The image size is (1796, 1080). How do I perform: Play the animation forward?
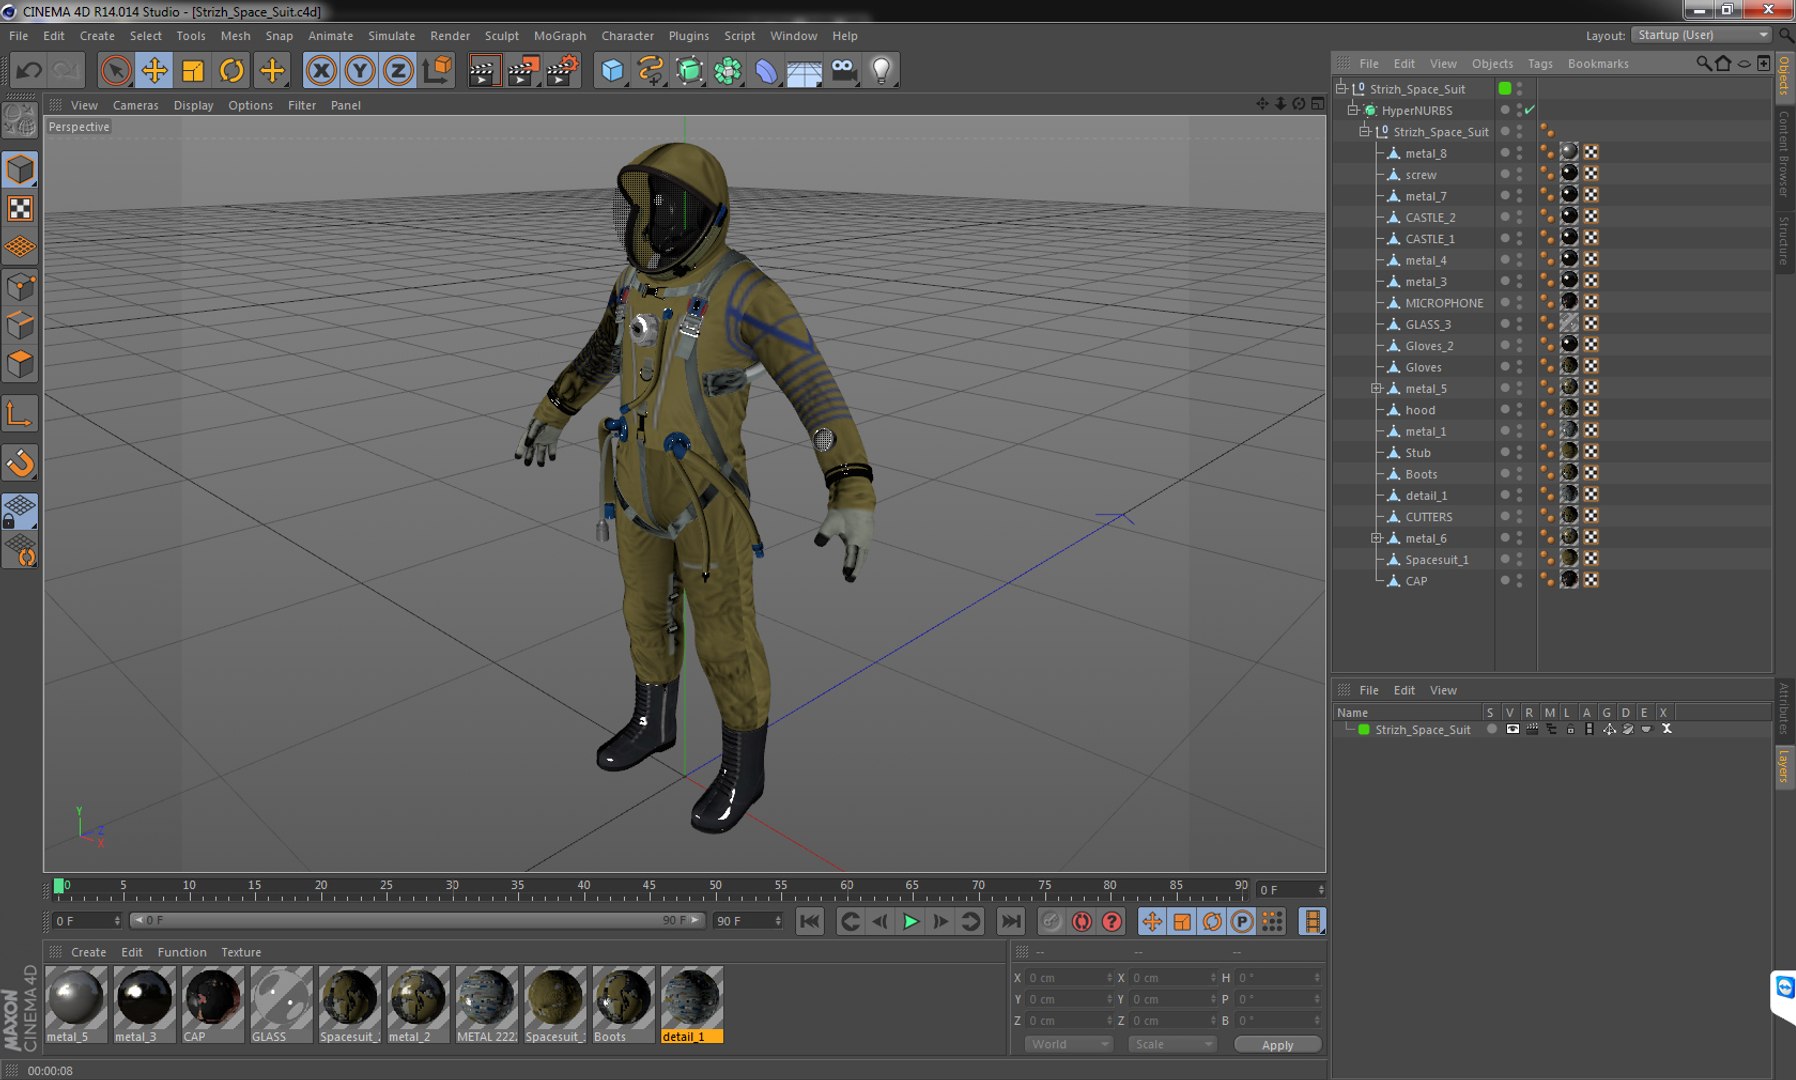pos(910,921)
